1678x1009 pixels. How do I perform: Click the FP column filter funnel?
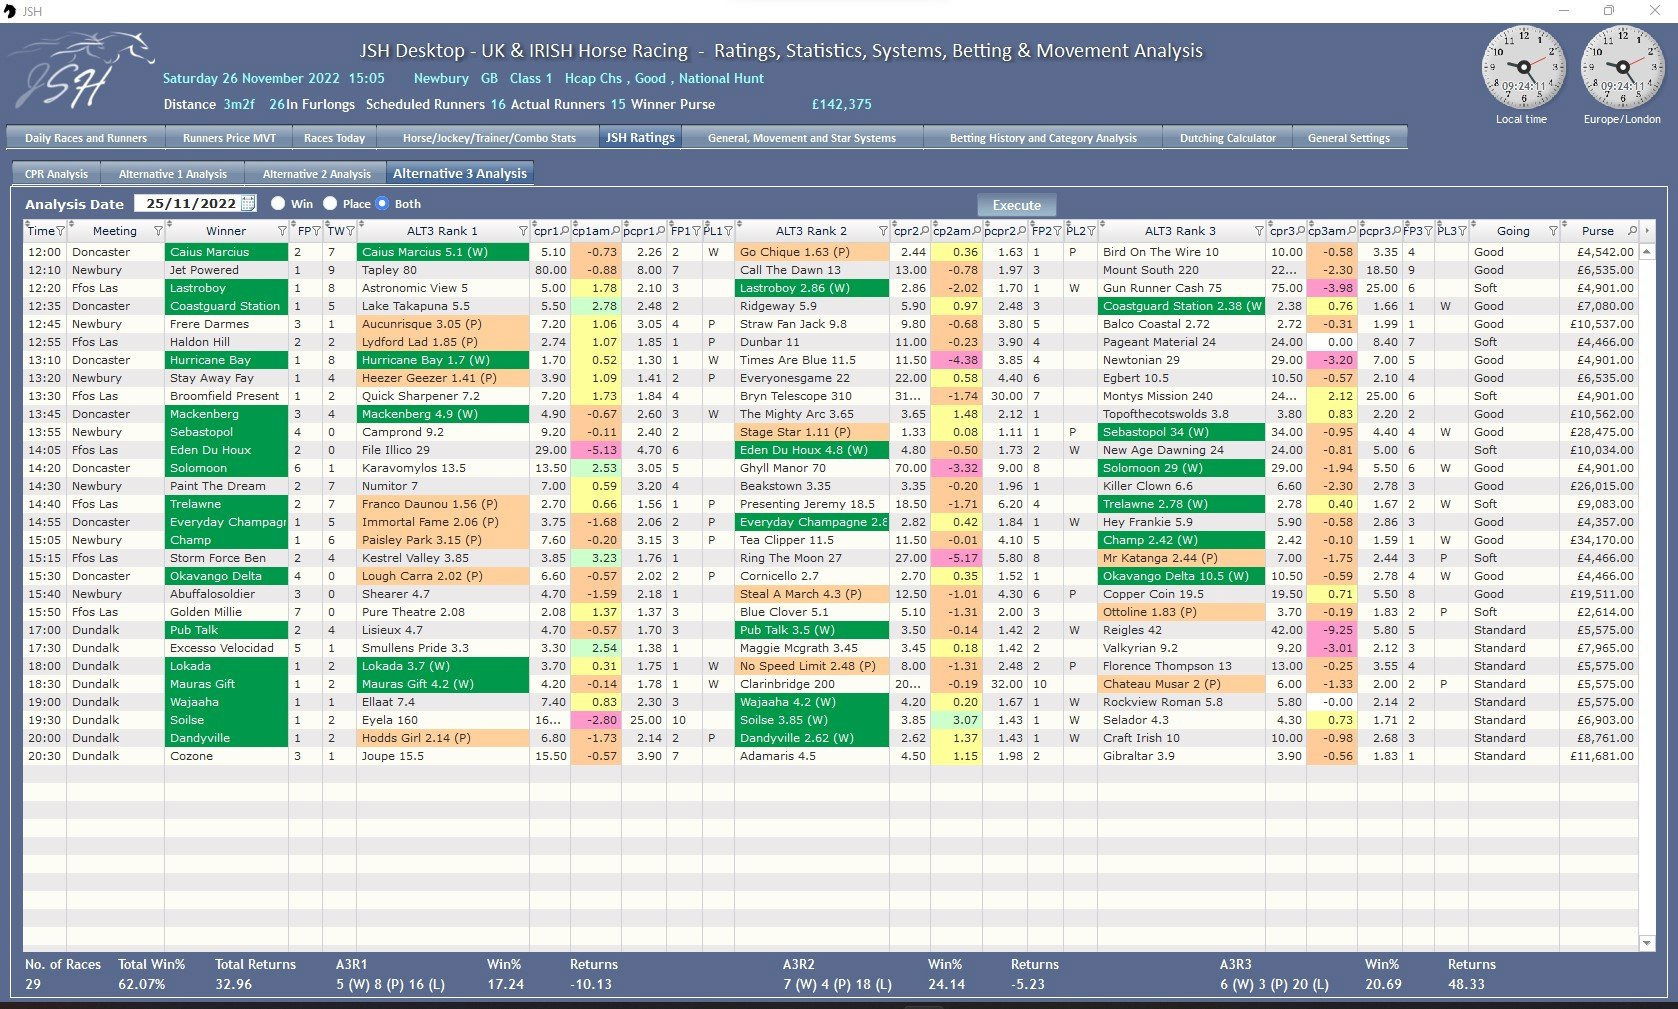pos(316,231)
